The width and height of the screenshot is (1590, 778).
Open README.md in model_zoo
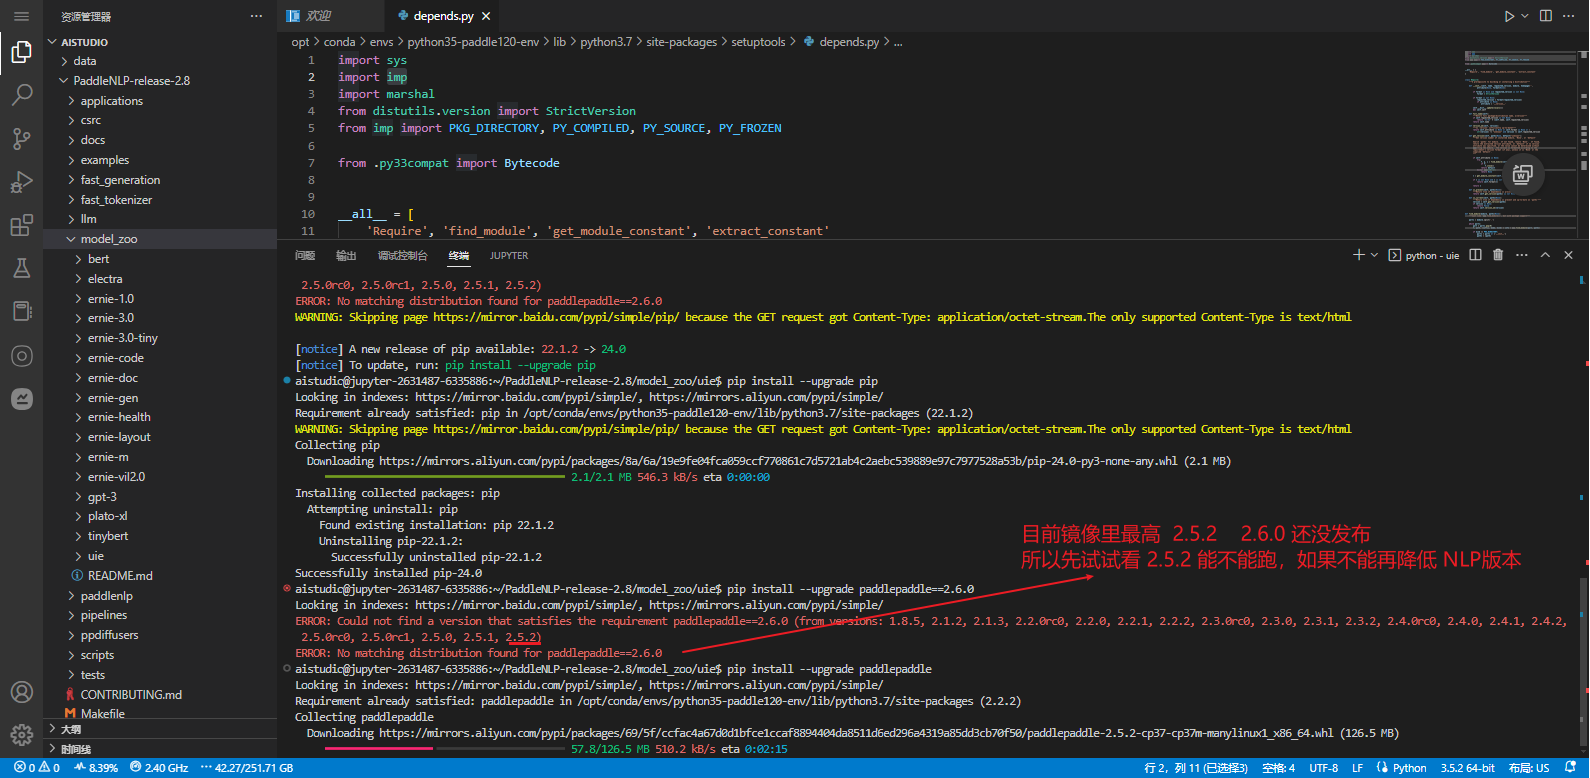pos(160,576)
